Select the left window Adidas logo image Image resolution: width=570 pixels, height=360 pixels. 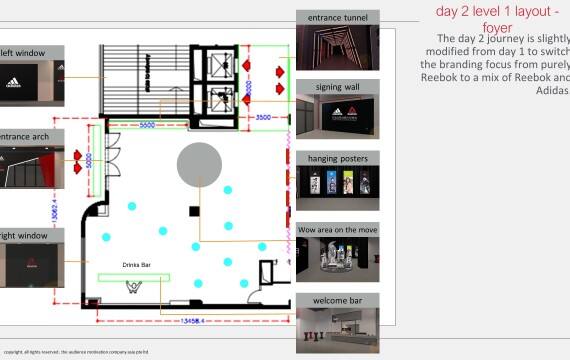32,83
